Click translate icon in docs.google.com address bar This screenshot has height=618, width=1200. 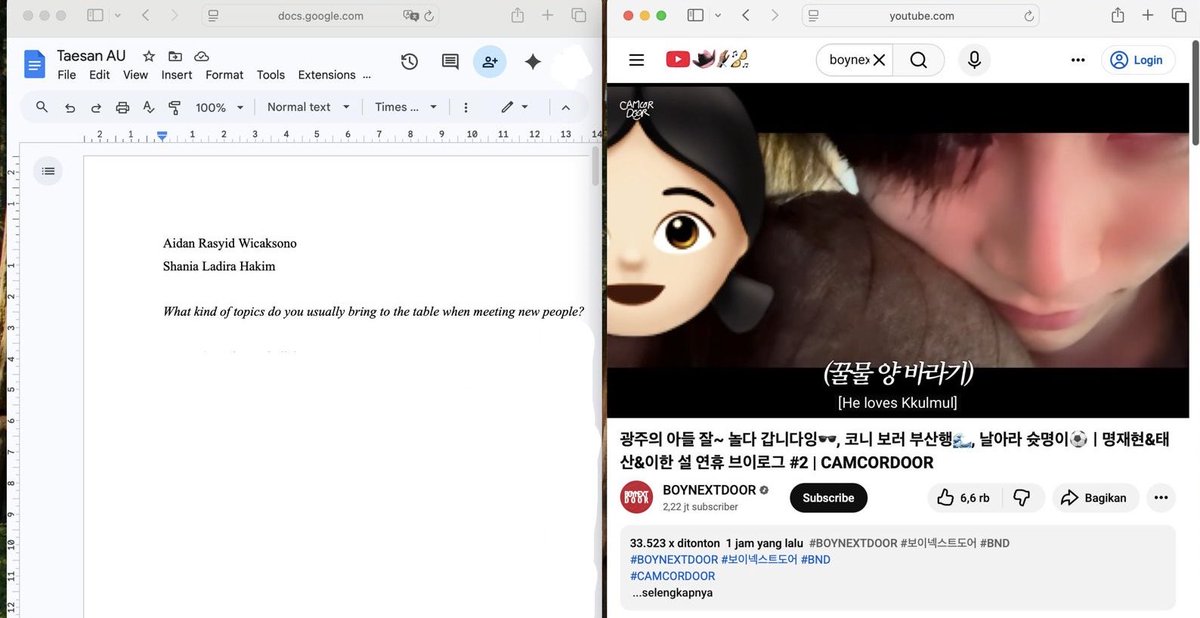click(x=410, y=15)
